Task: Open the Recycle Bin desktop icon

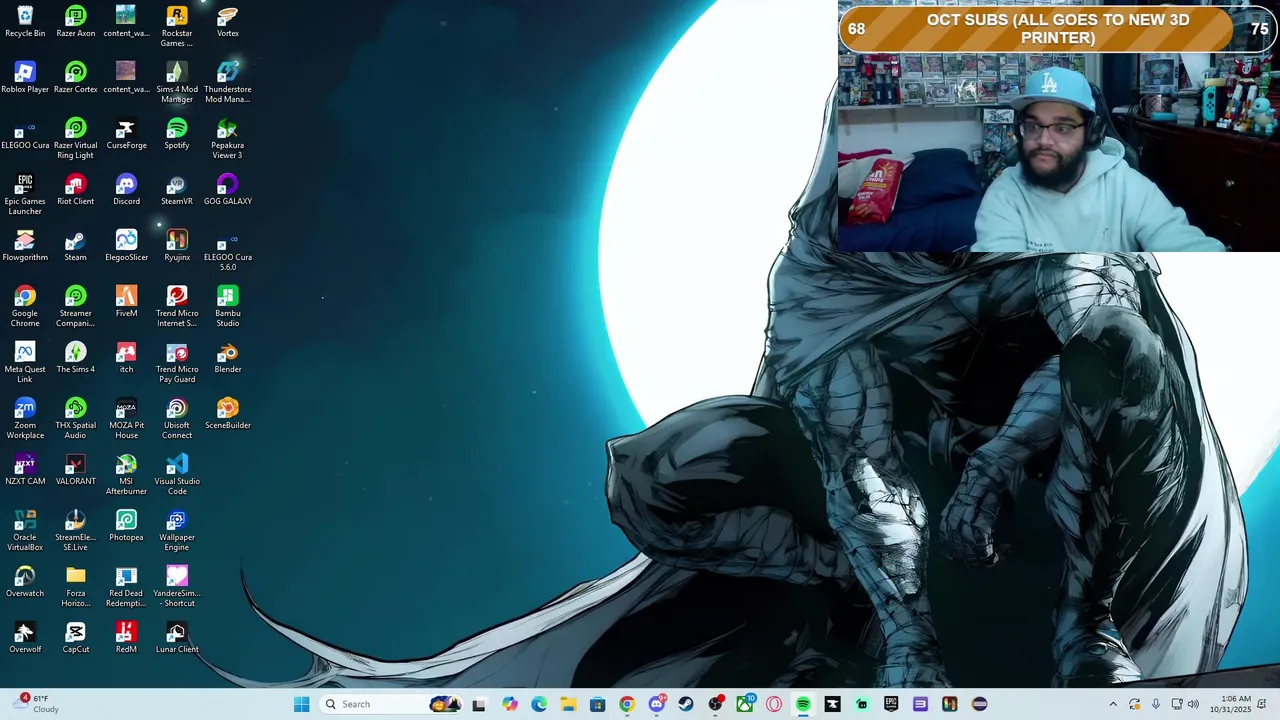Action: click(25, 22)
